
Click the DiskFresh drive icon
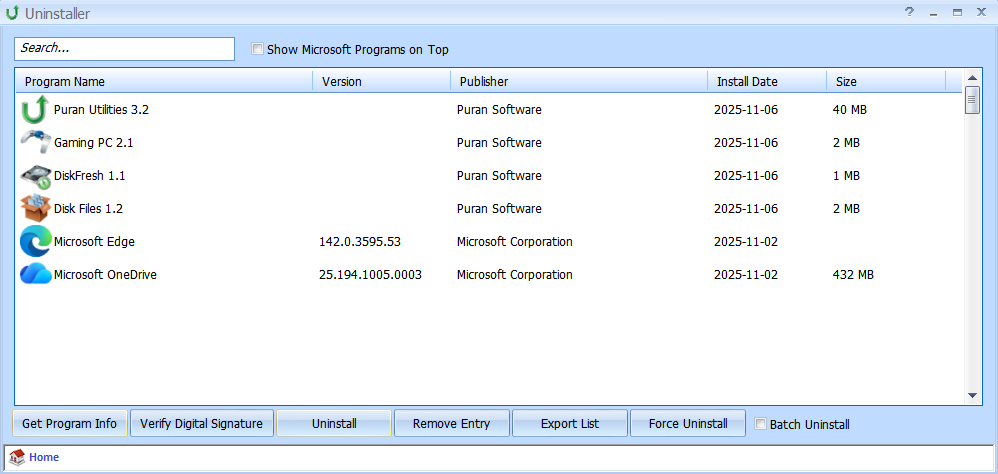[x=35, y=176]
